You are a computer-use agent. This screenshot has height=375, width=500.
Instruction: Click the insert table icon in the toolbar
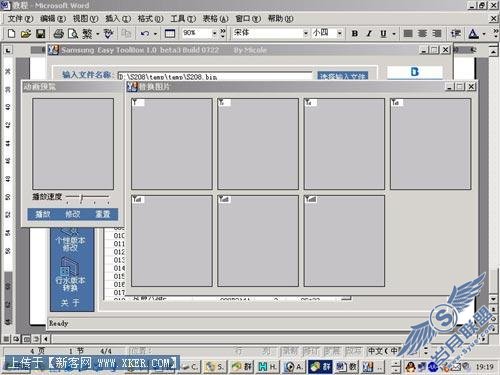[170, 33]
